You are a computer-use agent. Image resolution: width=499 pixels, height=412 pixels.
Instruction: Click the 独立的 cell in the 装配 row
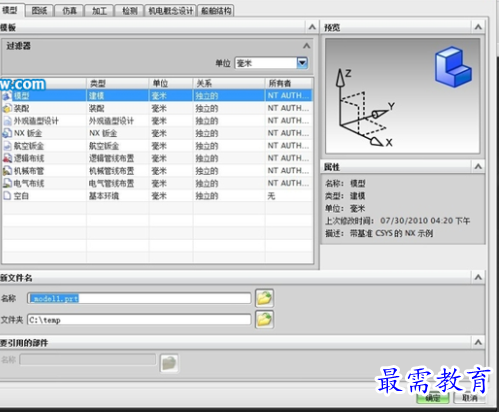pos(229,108)
